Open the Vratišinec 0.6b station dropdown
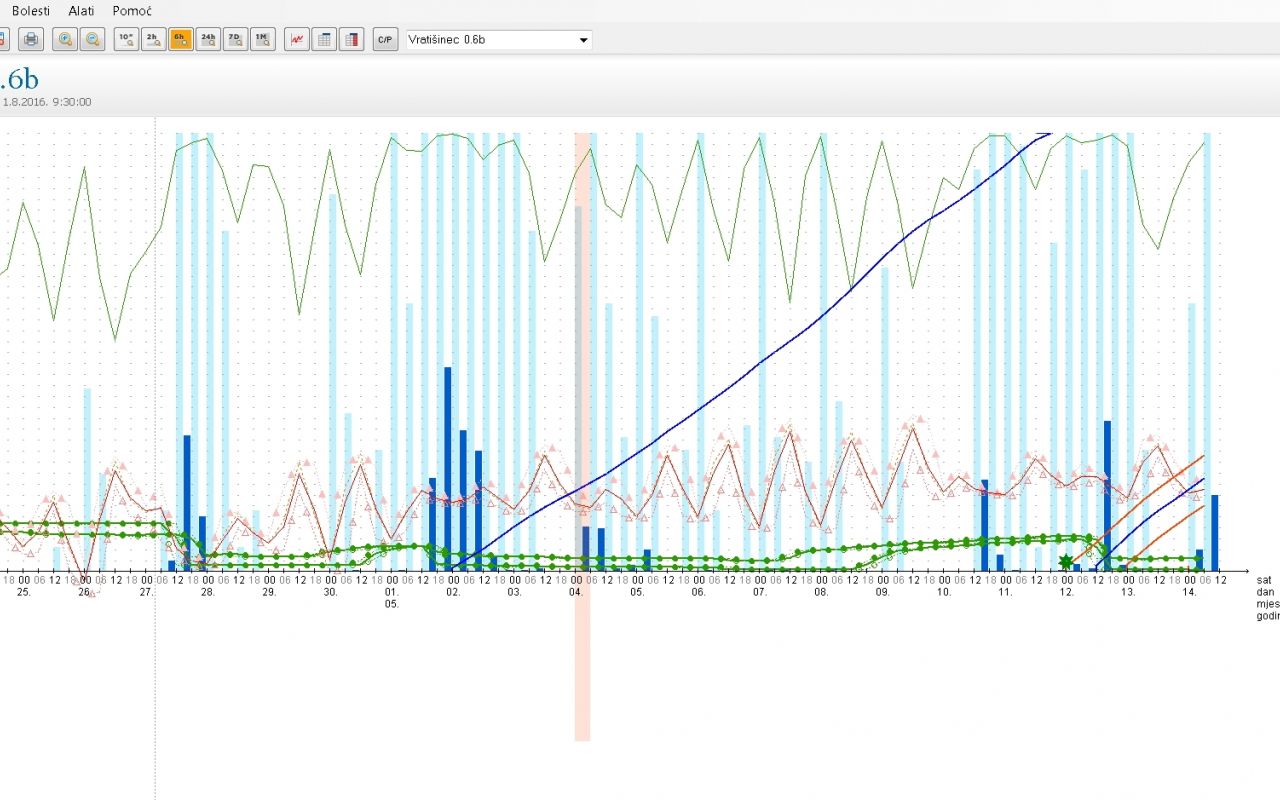Viewport: 1280px width, 800px height. coord(499,40)
